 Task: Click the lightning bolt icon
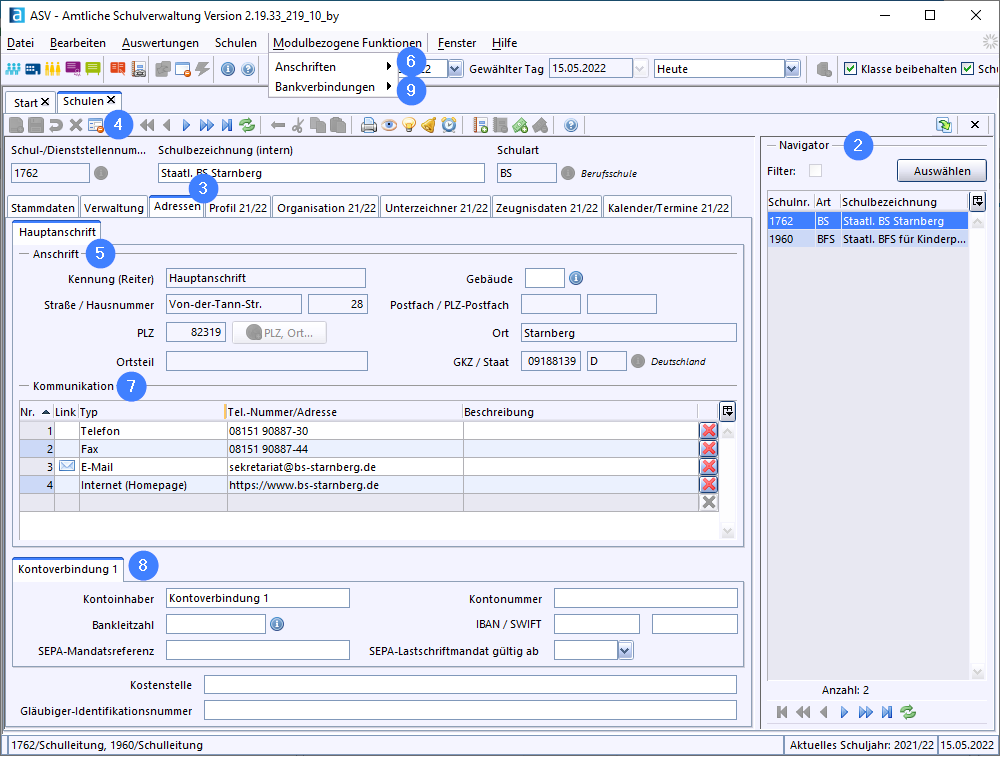[203, 69]
